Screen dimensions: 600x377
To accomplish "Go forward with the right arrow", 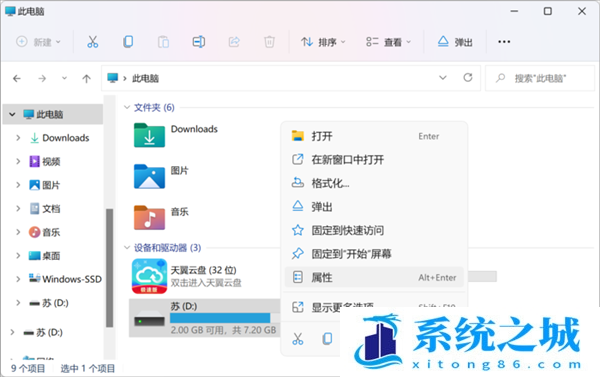I will tap(42, 78).
